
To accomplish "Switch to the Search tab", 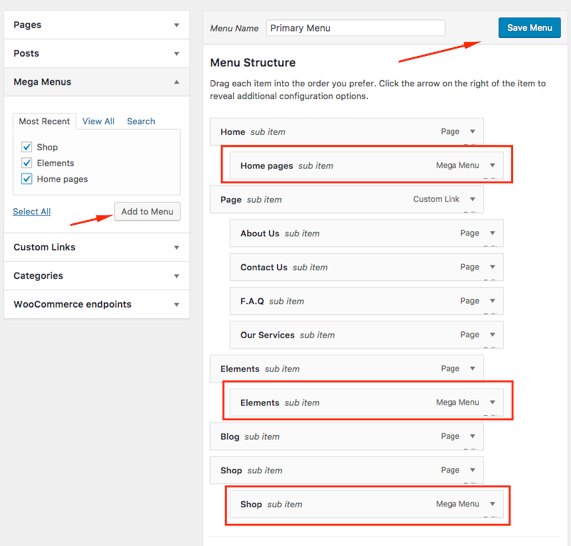I will (141, 121).
